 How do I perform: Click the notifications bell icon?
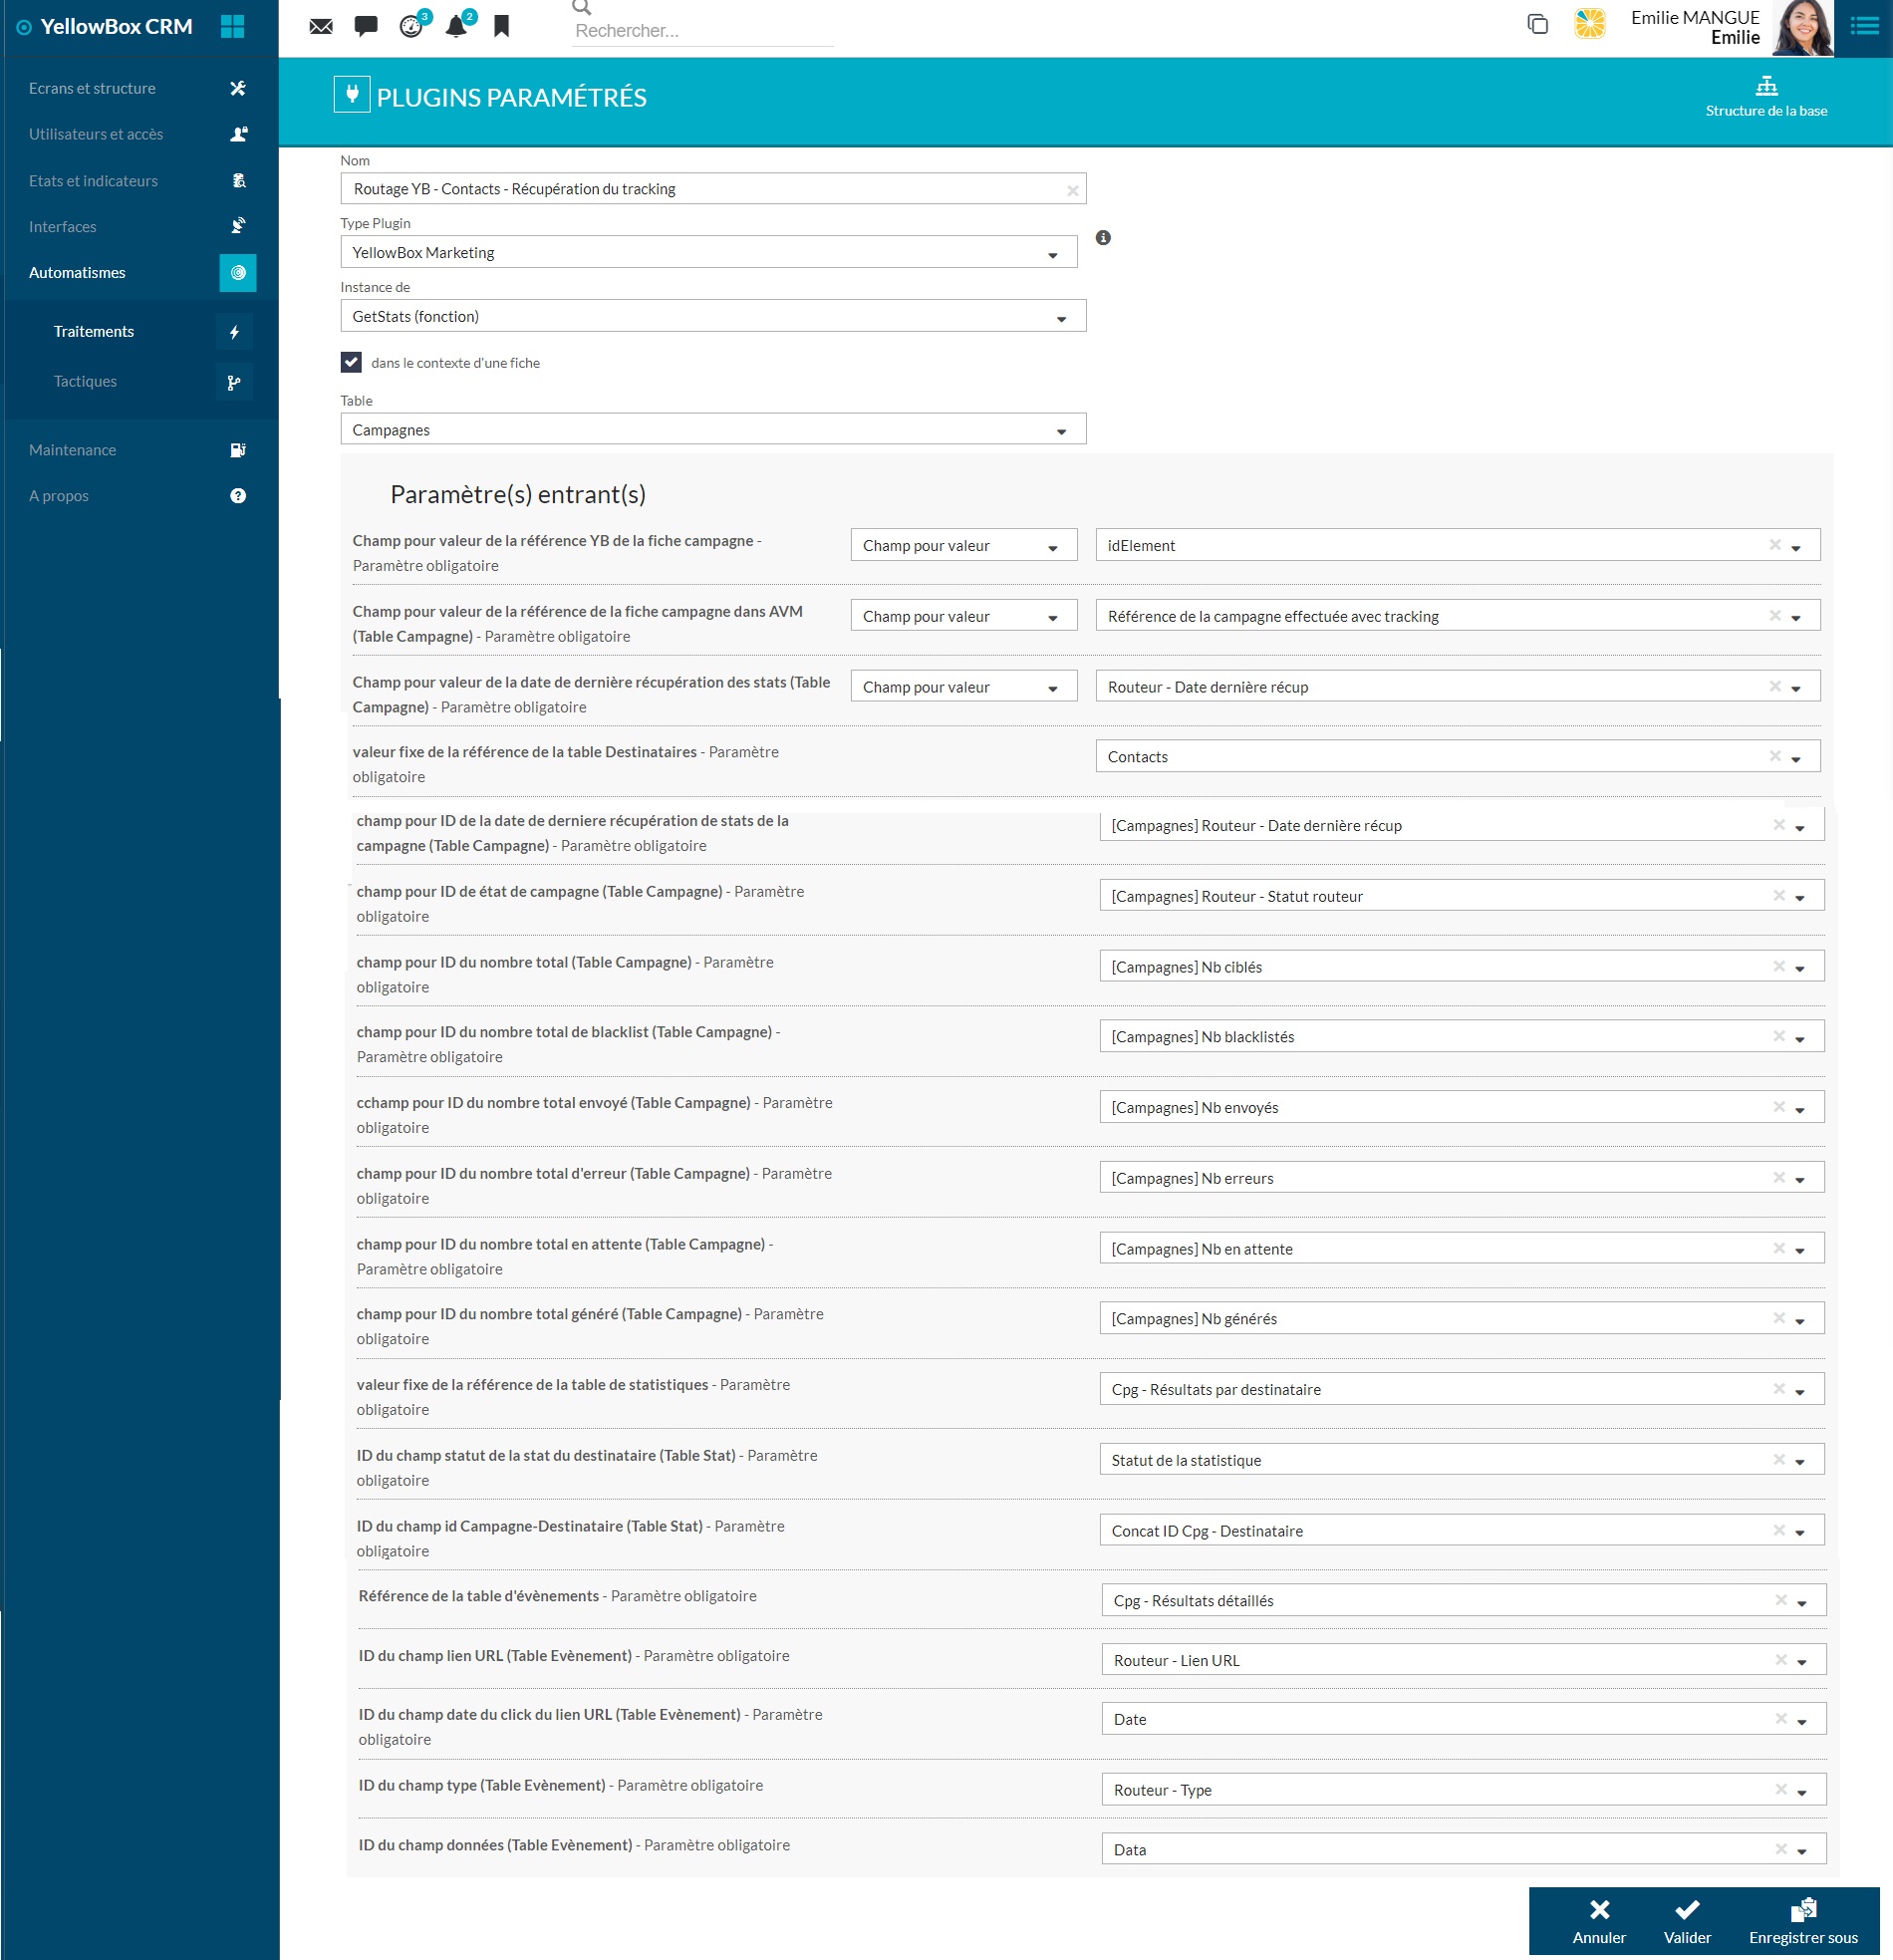click(457, 27)
